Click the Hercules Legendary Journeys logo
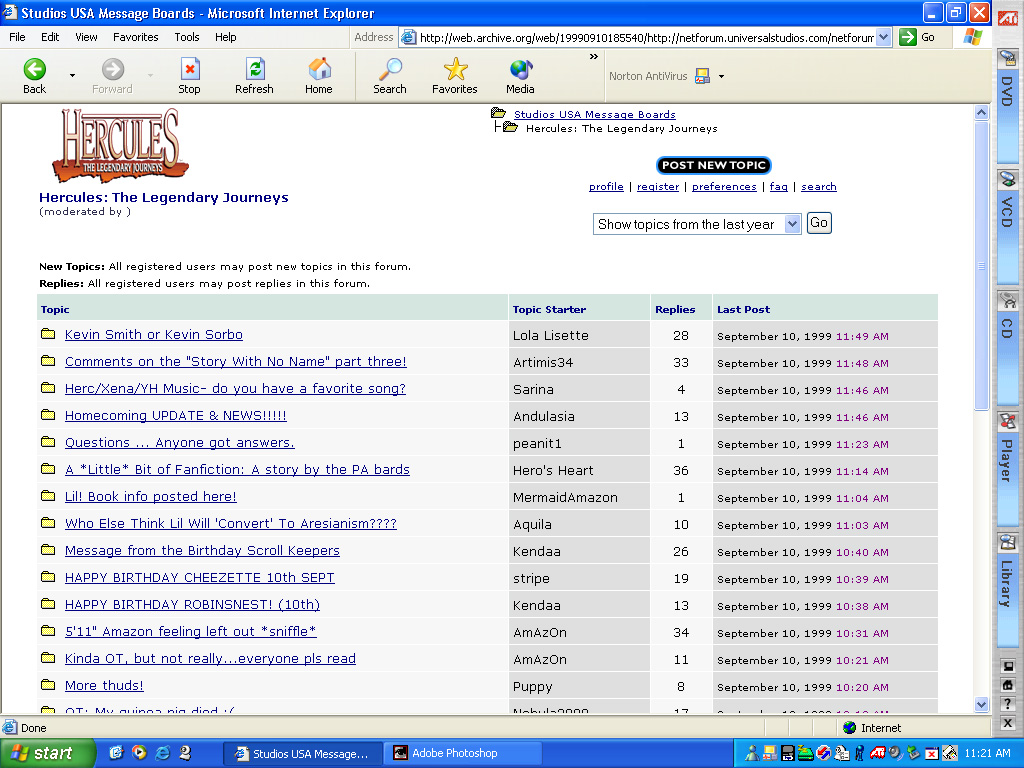 120,145
